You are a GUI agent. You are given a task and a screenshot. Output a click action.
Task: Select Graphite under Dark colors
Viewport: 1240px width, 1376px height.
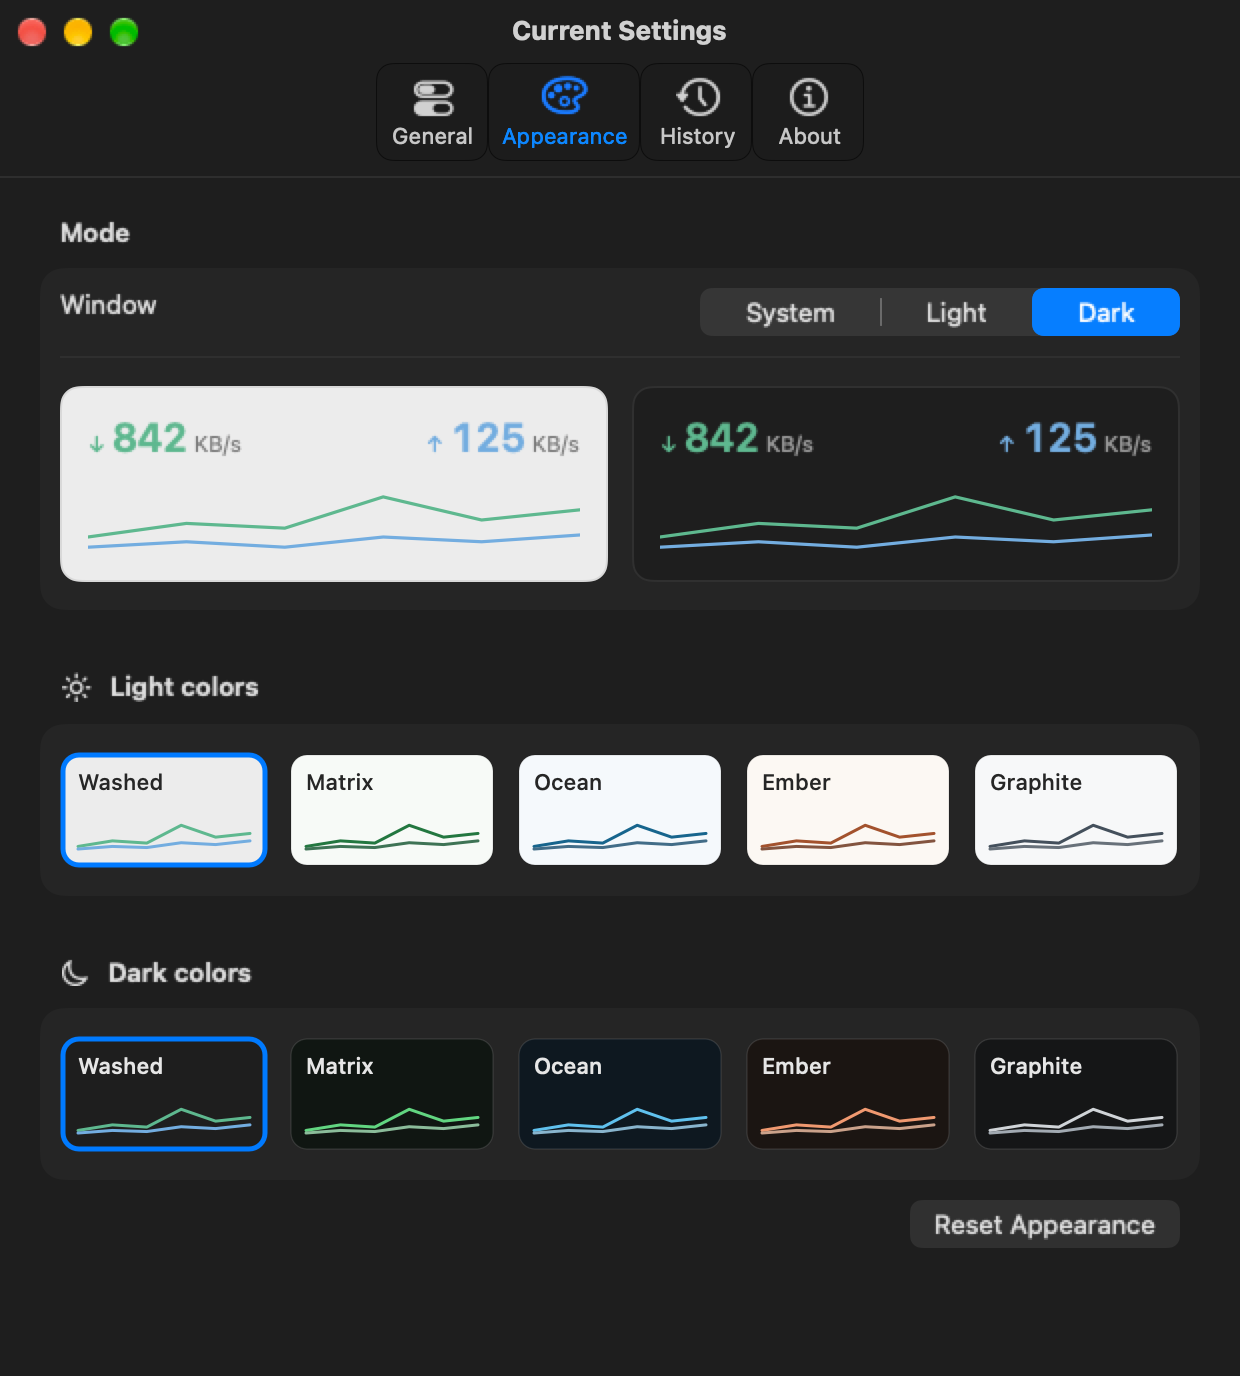tap(1076, 1094)
